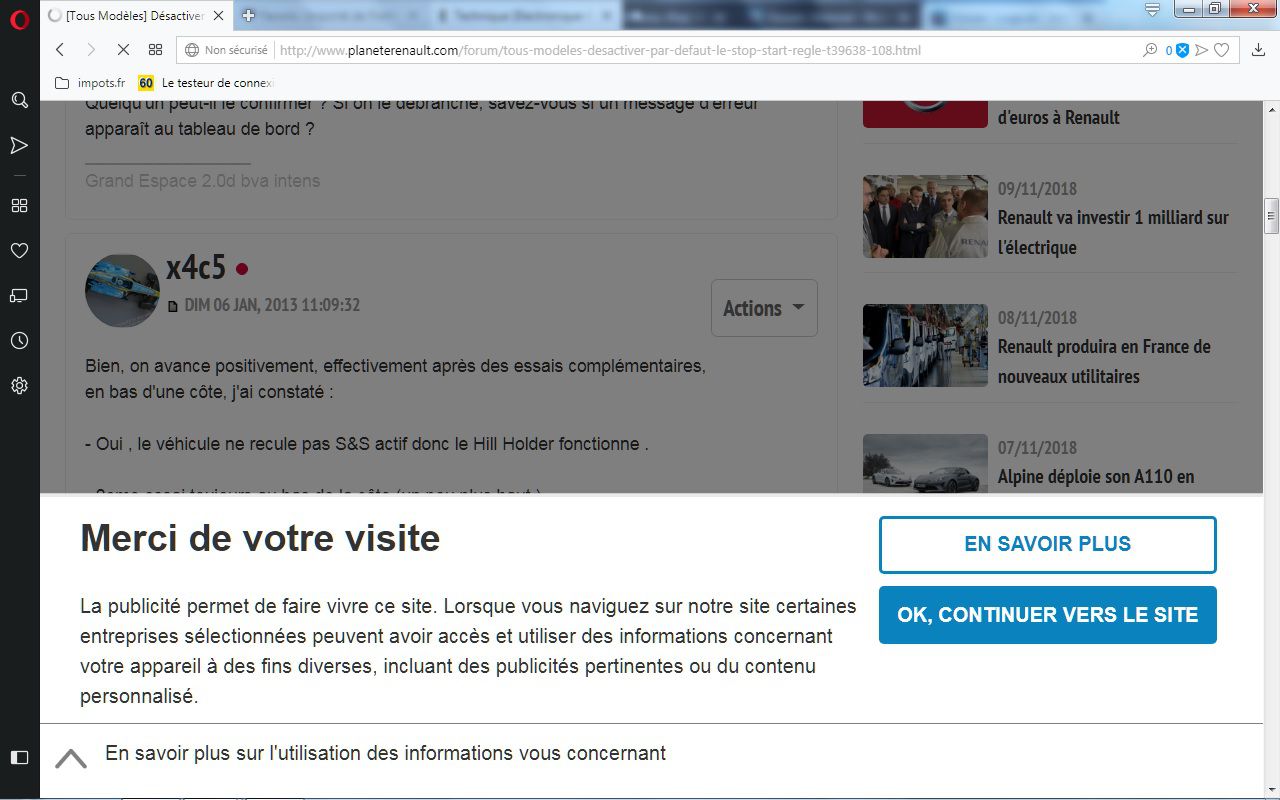Image resolution: width=1280 pixels, height=800 pixels.
Task: Open History clock in sidebar
Action: (19, 341)
